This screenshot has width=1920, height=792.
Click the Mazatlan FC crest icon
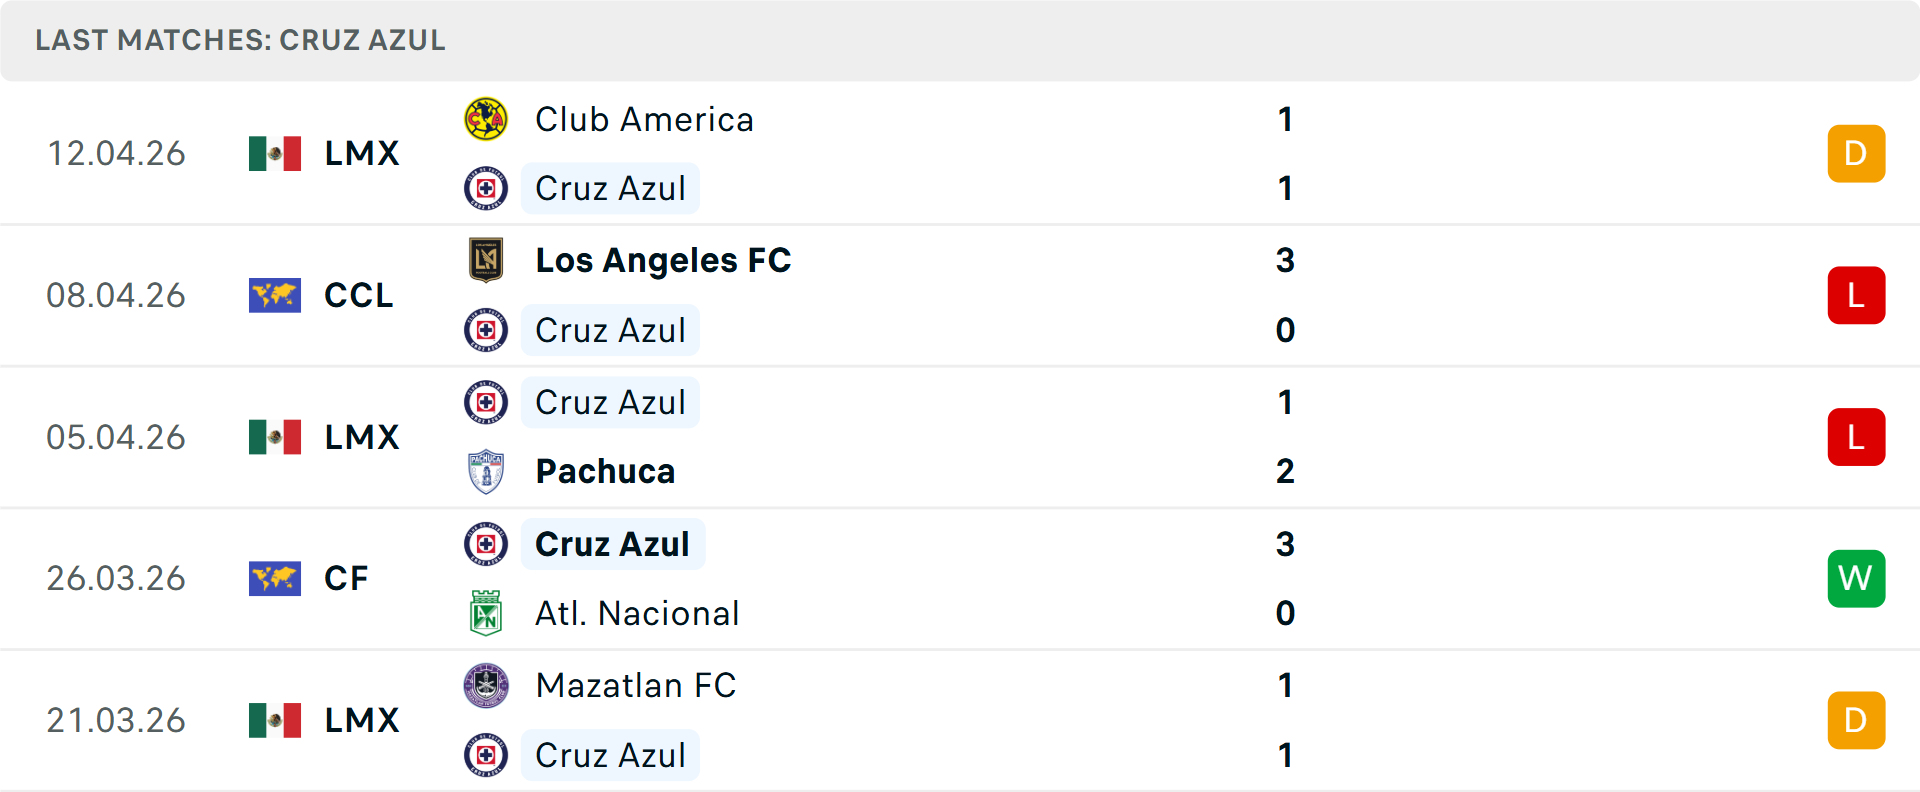486,686
